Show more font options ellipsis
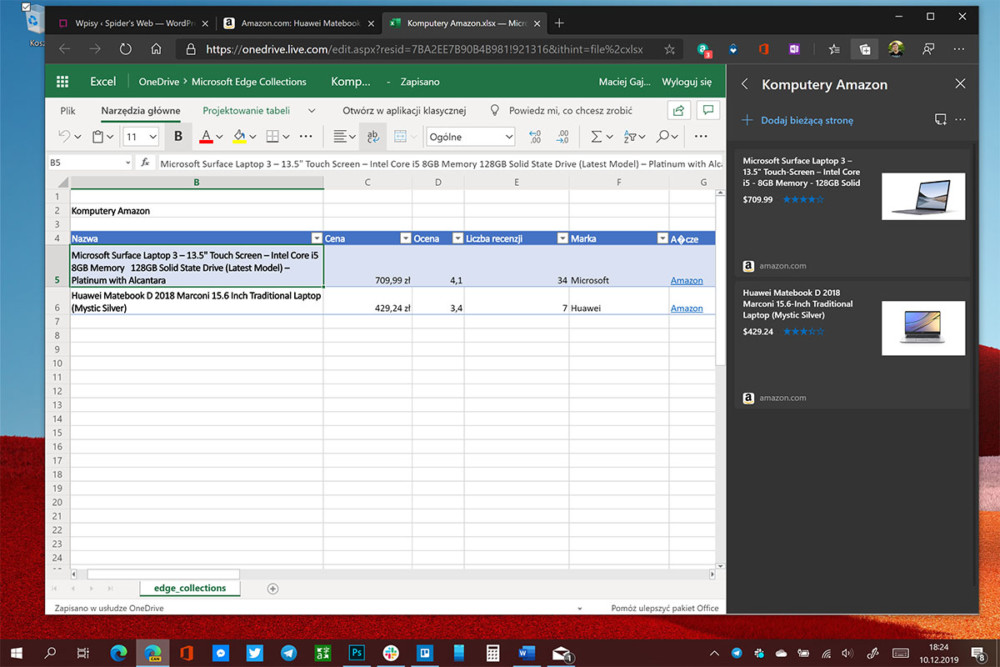 click(306, 136)
